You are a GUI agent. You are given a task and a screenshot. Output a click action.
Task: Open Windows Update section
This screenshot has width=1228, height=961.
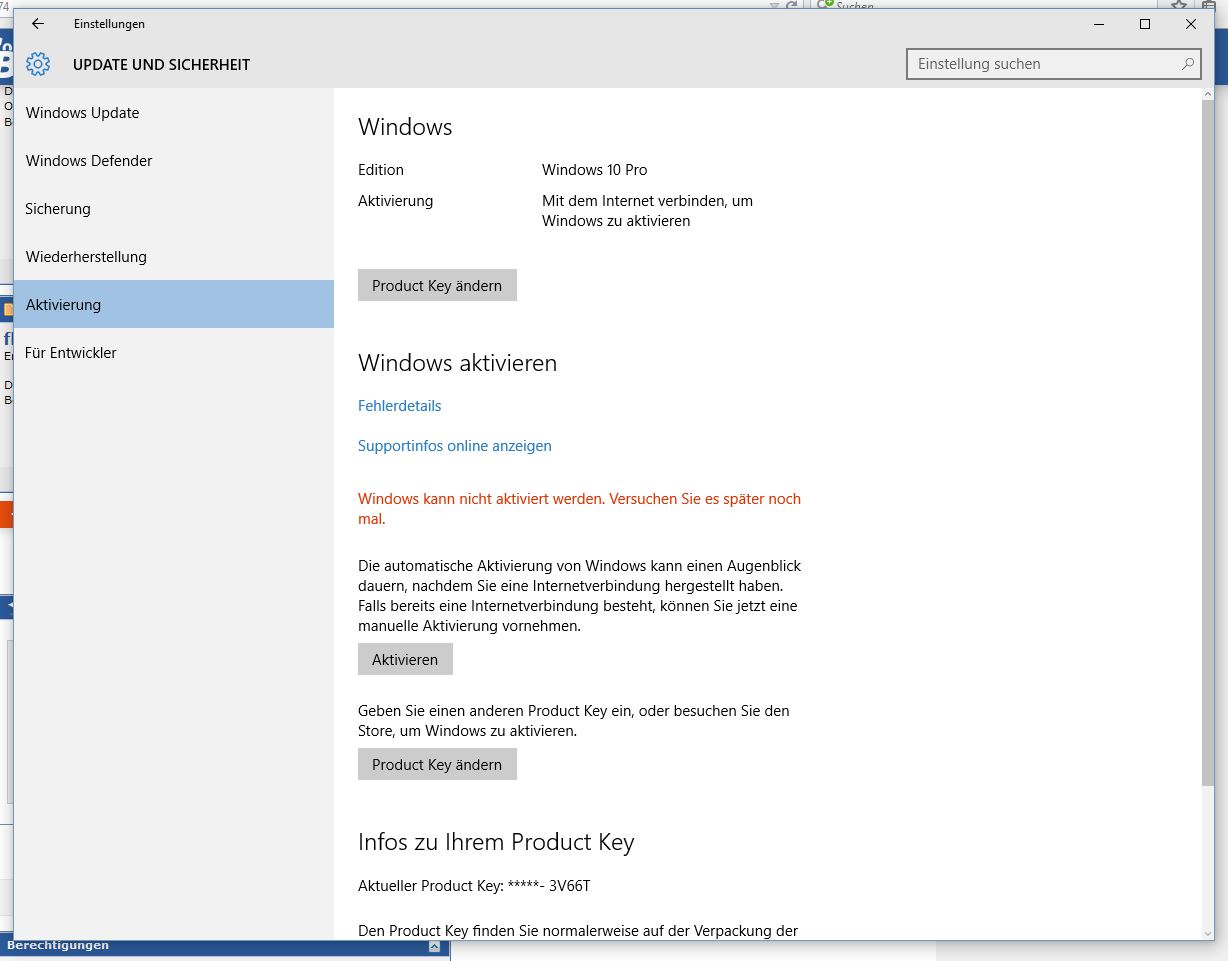pos(174,113)
